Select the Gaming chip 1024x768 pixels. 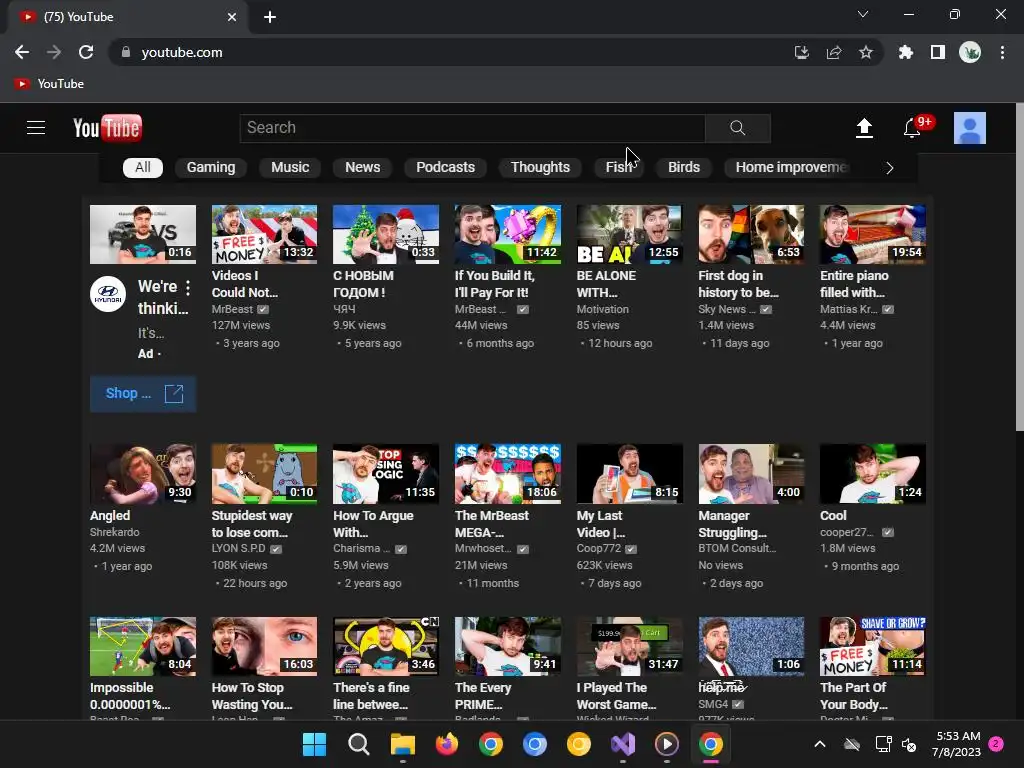click(x=211, y=167)
